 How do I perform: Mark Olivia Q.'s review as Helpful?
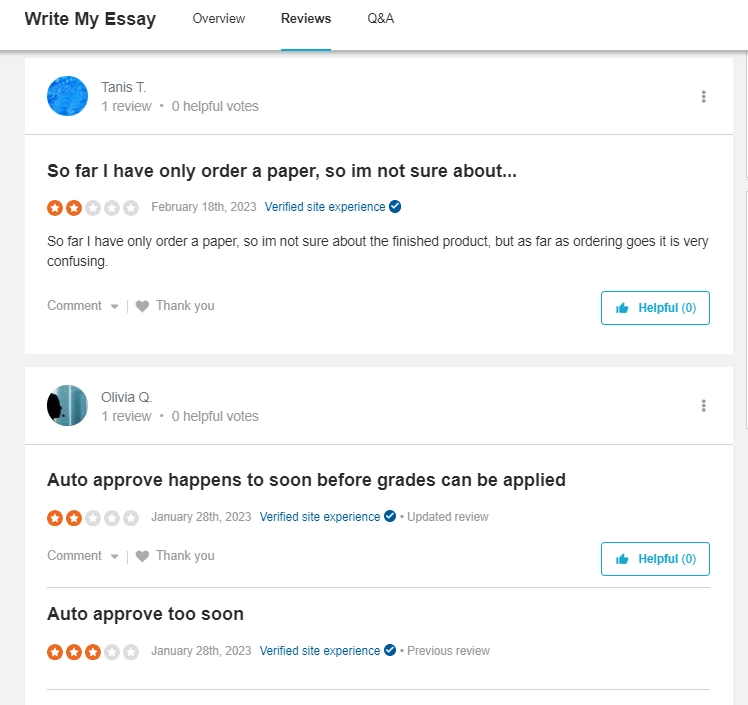tap(655, 559)
